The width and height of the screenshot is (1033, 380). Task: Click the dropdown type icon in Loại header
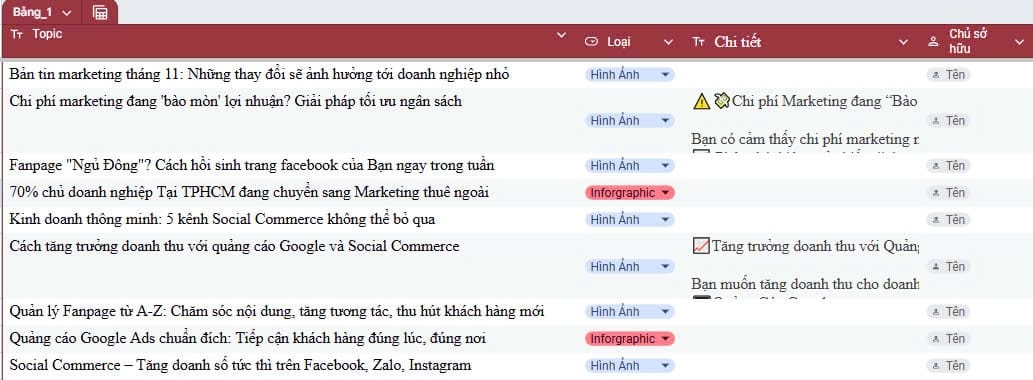591,41
